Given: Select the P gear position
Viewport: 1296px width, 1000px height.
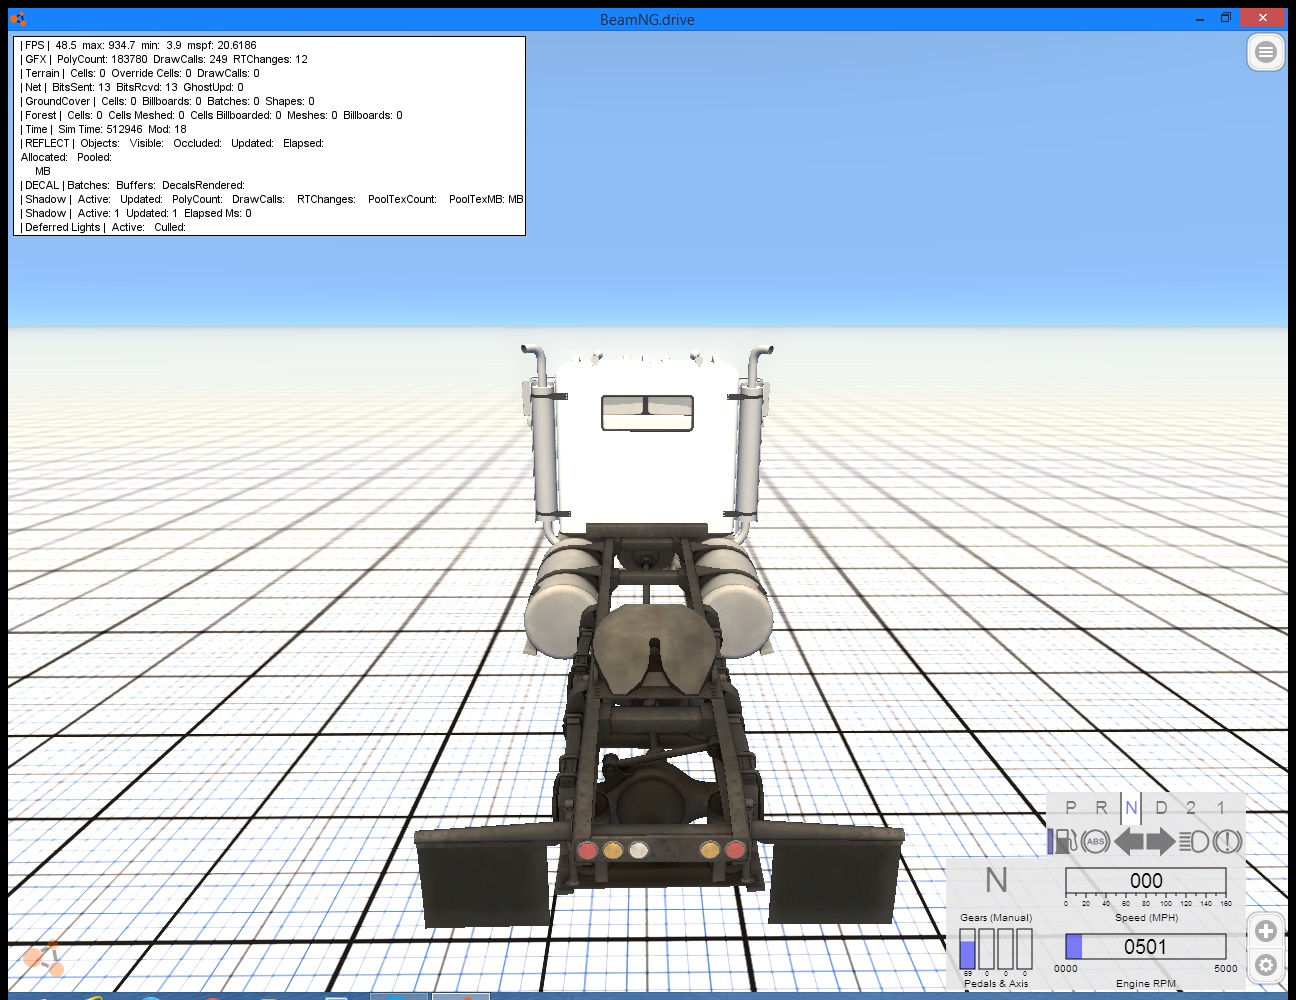Looking at the screenshot, I should [1071, 807].
